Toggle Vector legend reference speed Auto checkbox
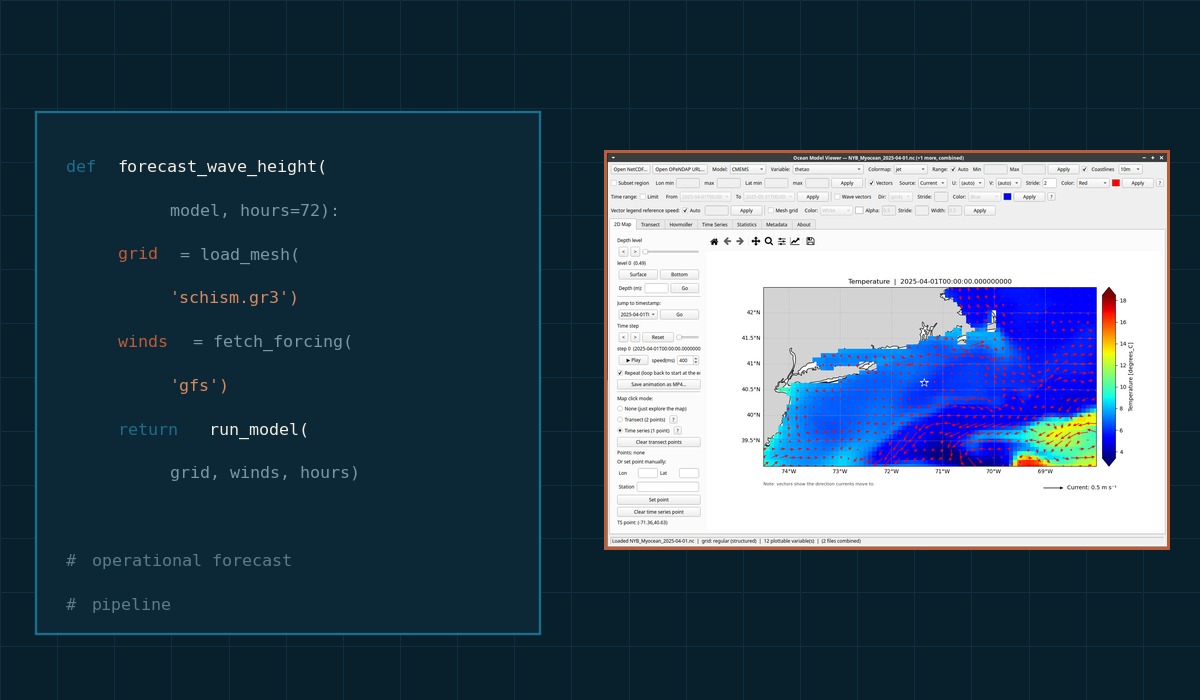The width and height of the screenshot is (1200, 700). (685, 210)
